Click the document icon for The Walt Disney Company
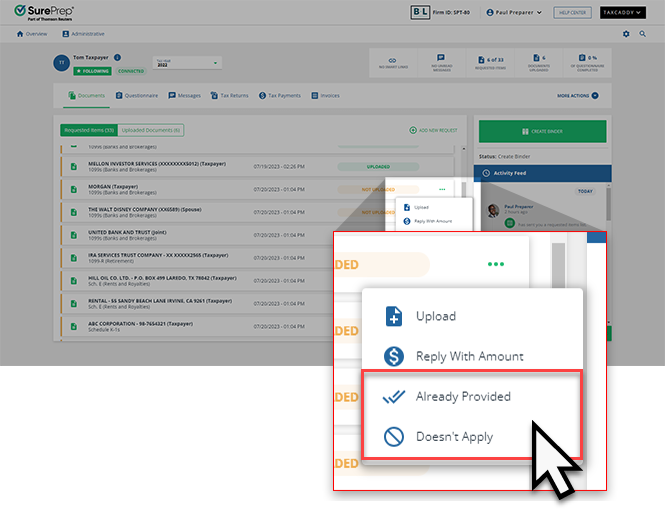 click(74, 213)
